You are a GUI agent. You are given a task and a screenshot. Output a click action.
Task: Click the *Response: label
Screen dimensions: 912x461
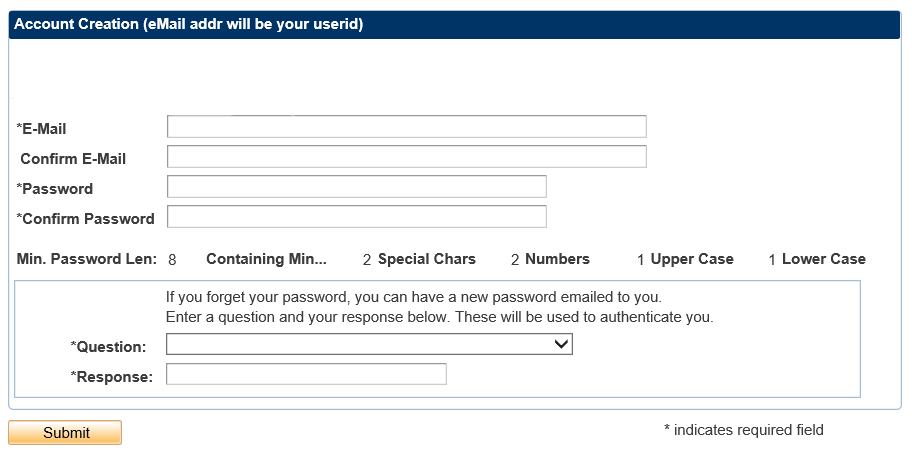coord(112,377)
